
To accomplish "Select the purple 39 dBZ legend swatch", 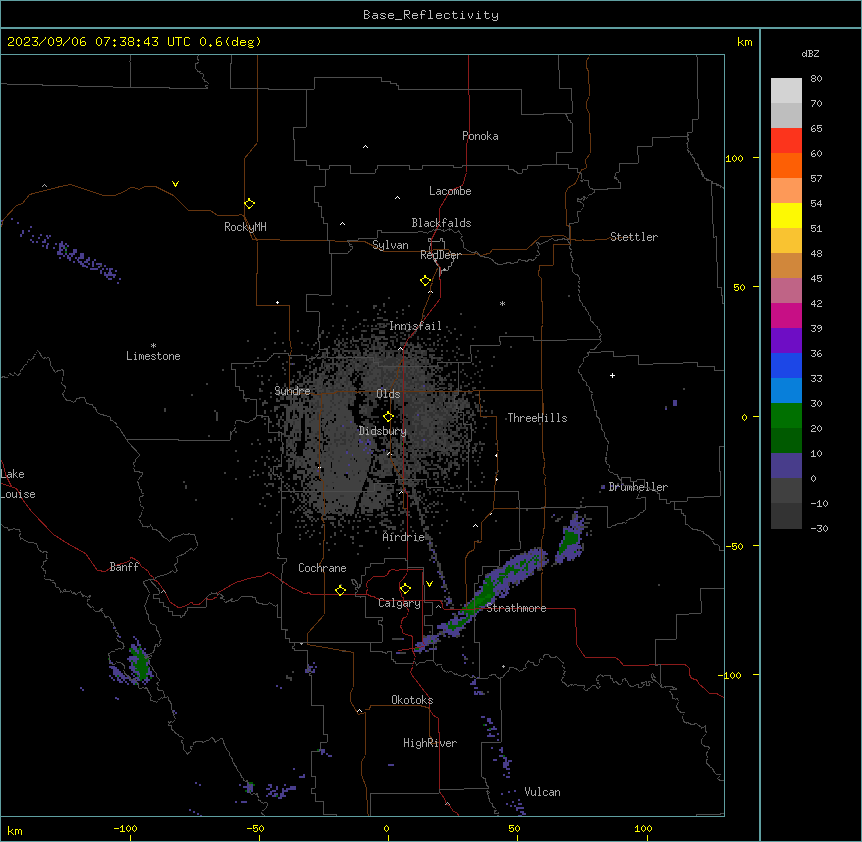I will pyautogui.click(x=786, y=341).
